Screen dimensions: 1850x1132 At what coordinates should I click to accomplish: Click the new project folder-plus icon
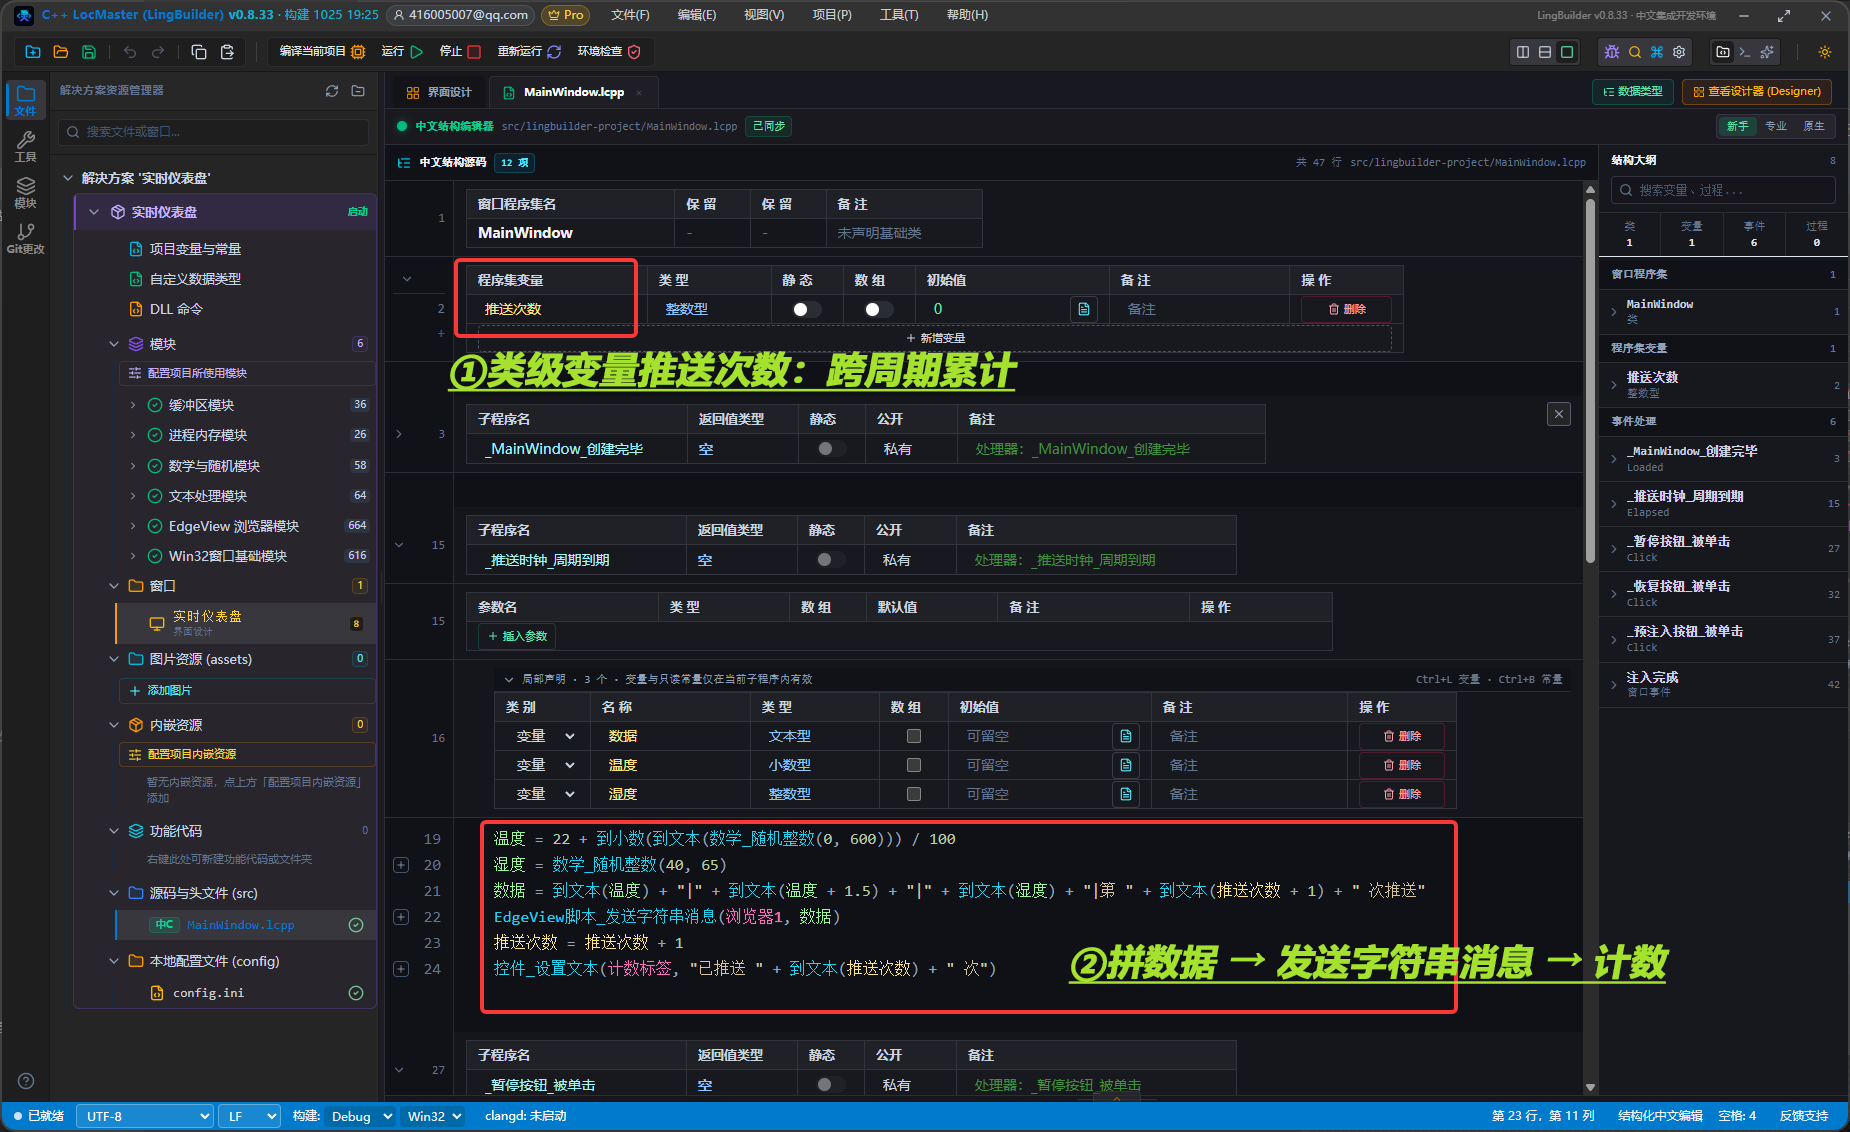[33, 52]
